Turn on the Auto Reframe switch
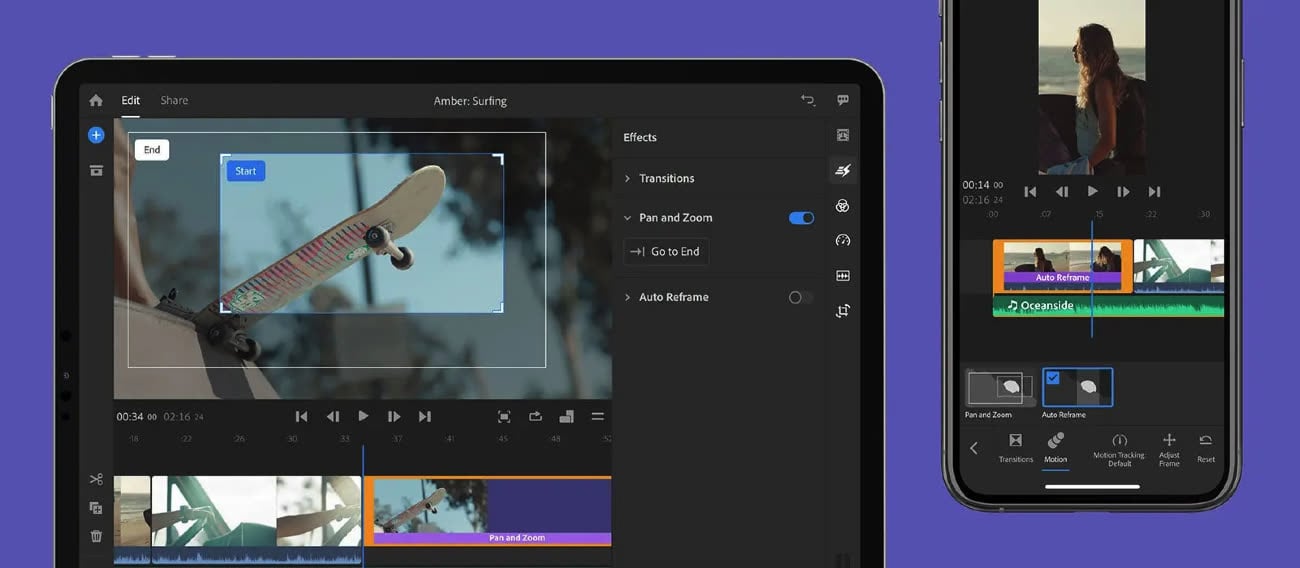Viewport: 1300px width, 568px height. point(801,297)
